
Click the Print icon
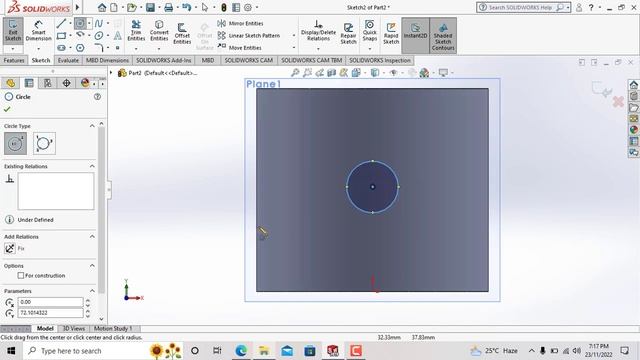coord(168,7)
